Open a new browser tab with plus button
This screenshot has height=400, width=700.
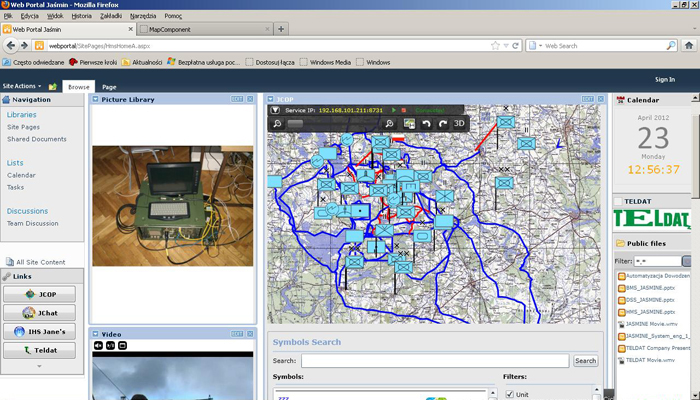tap(281, 29)
